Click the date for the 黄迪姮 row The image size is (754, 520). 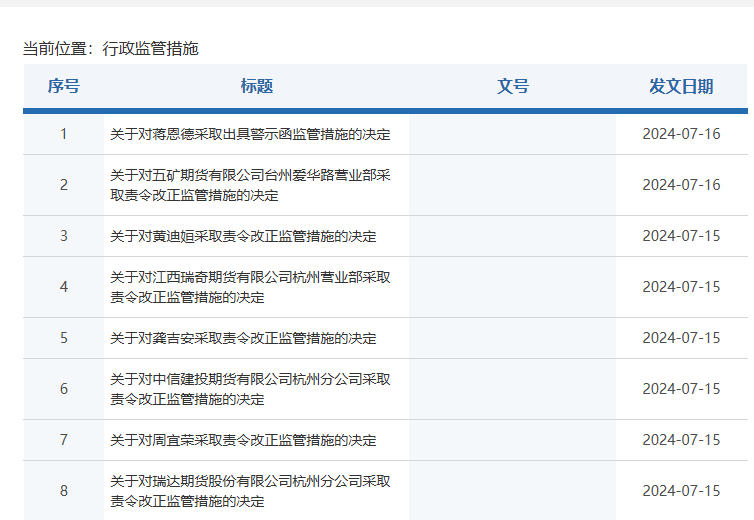click(x=681, y=236)
